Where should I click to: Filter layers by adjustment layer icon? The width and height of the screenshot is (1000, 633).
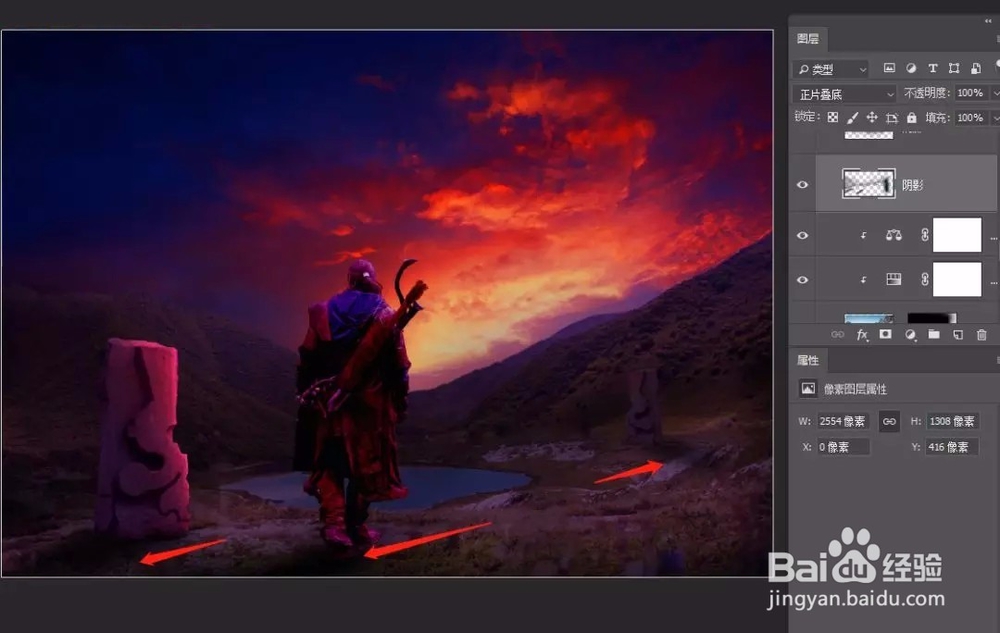pos(911,68)
